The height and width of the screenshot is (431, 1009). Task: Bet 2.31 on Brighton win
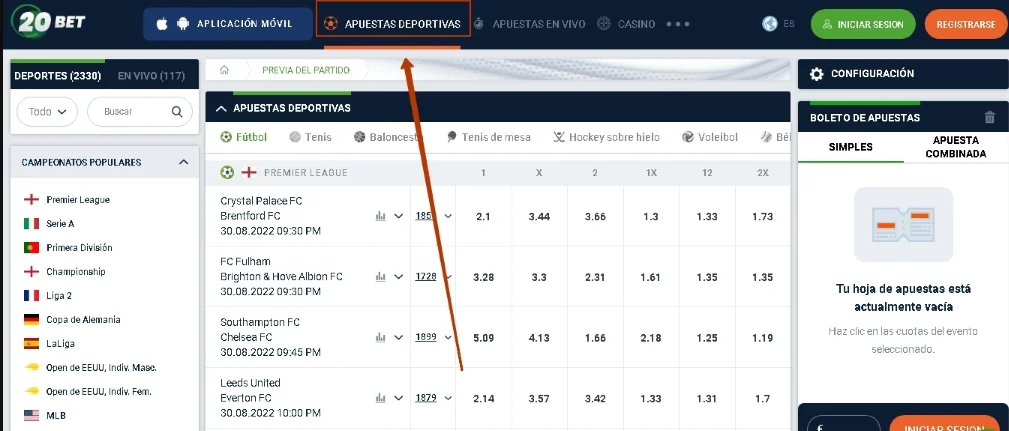(x=595, y=277)
